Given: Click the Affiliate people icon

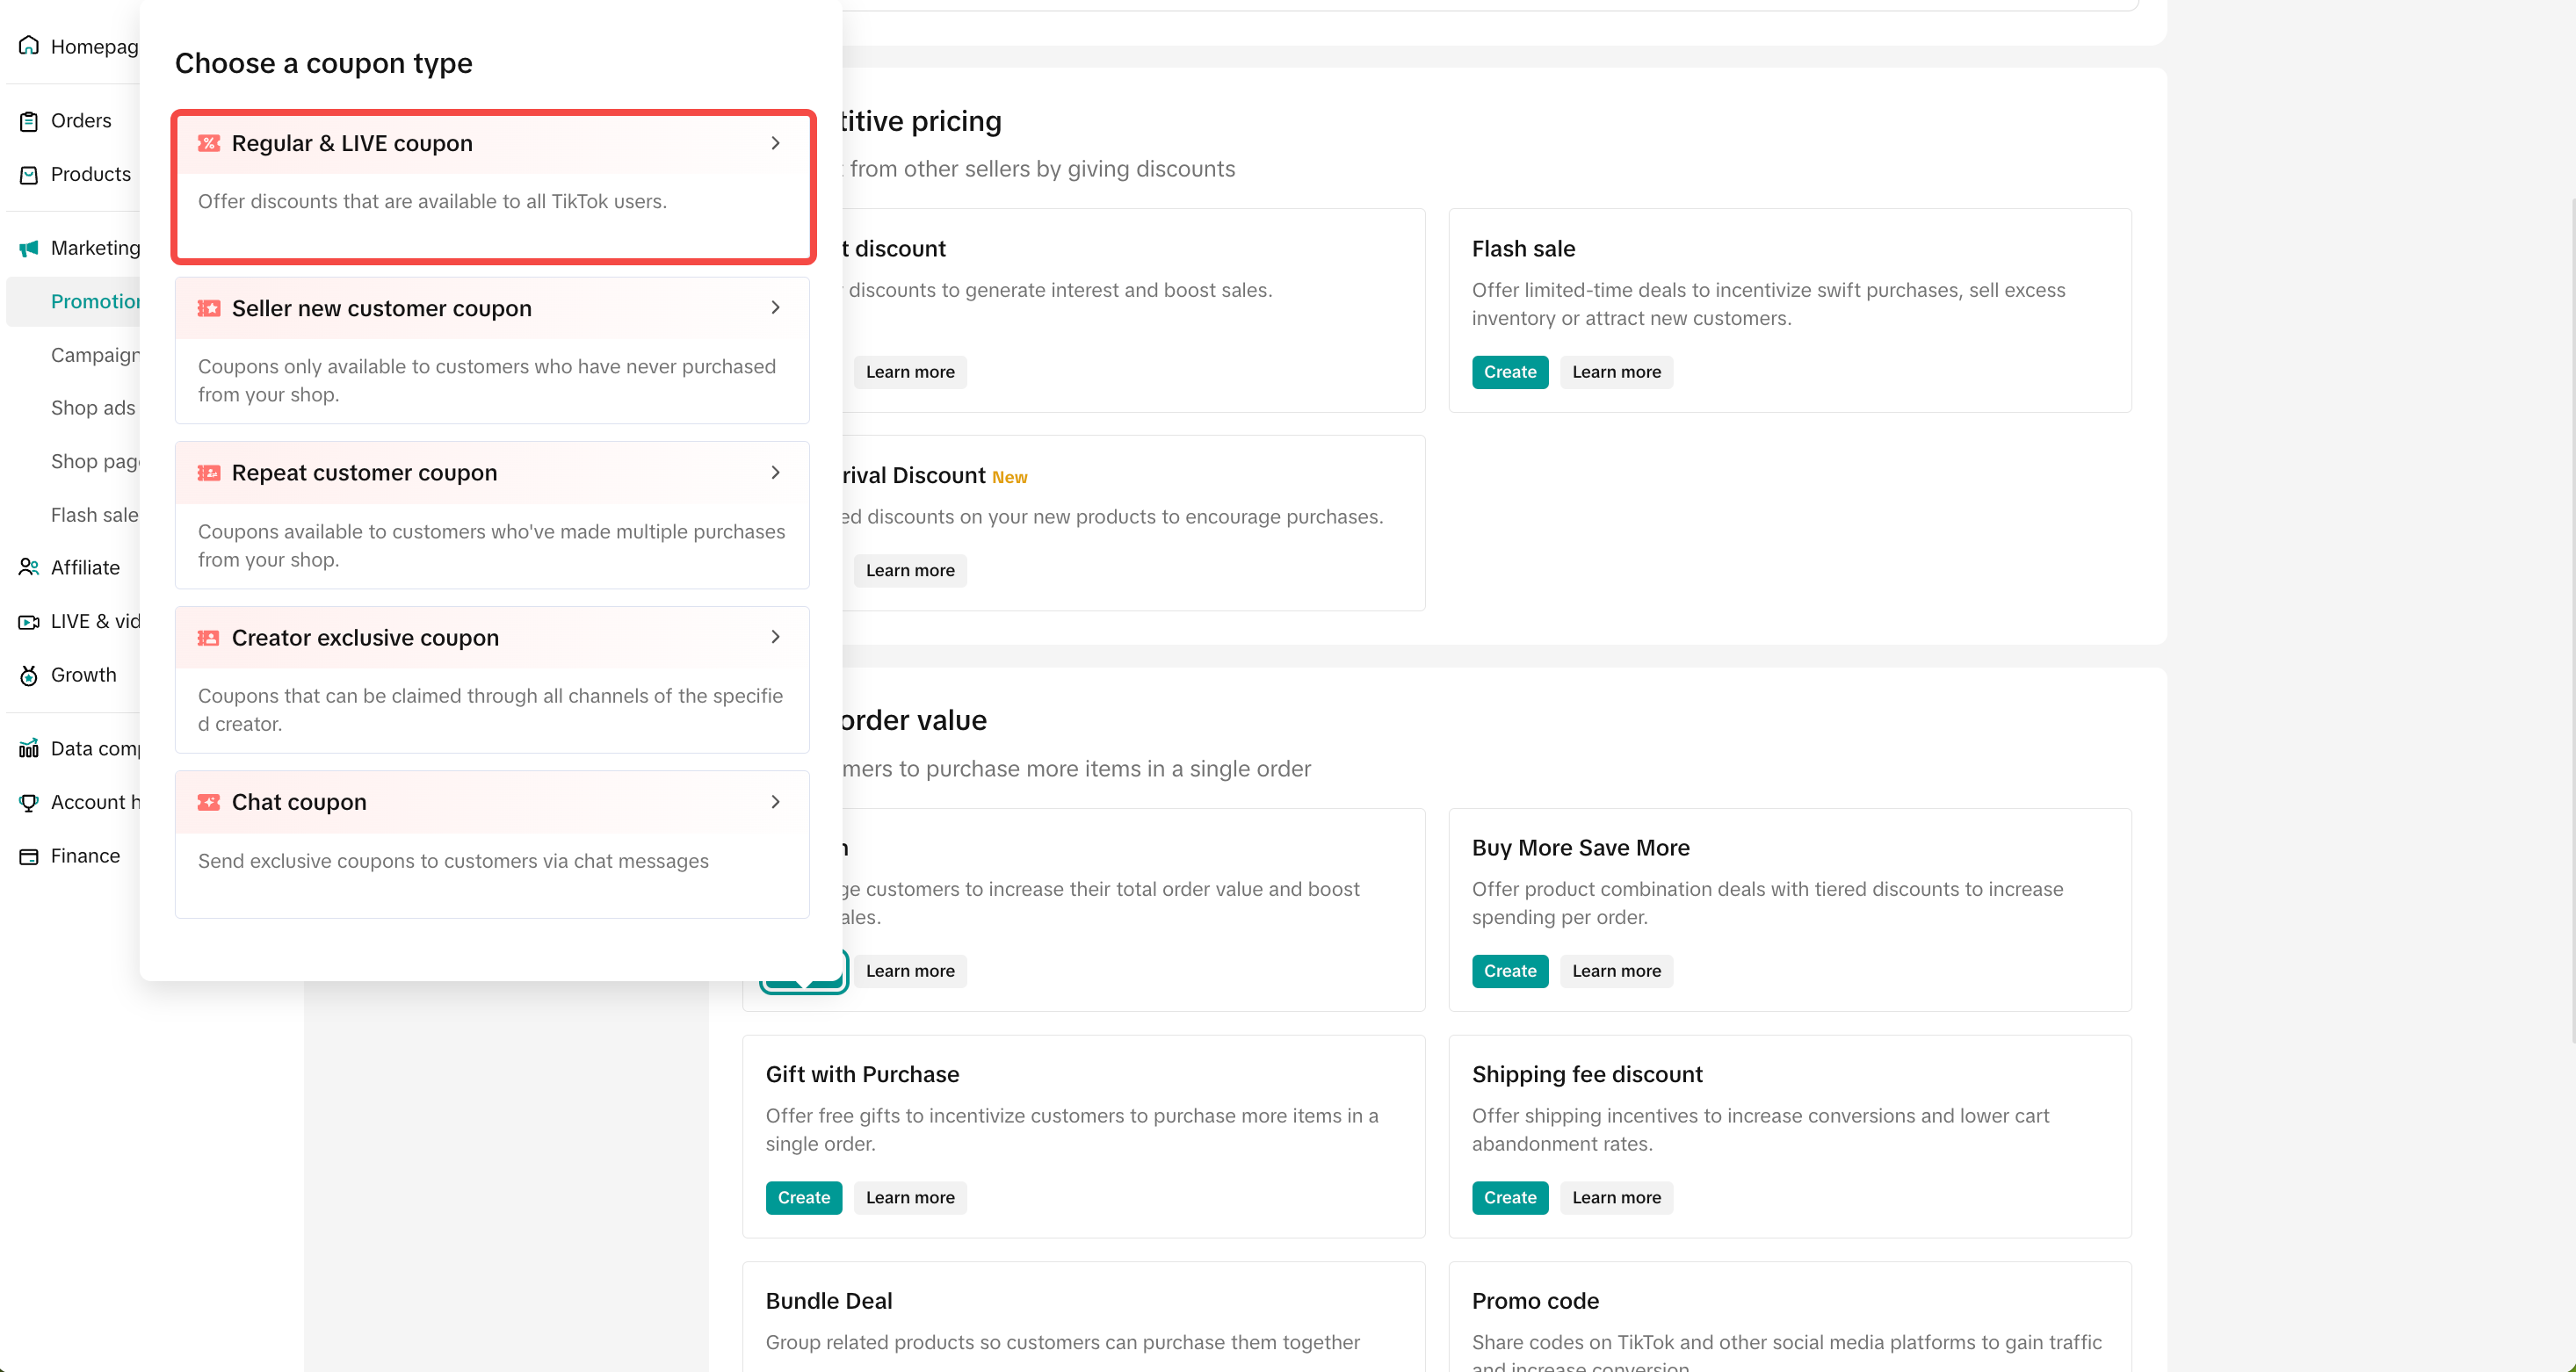Looking at the screenshot, I should point(29,568).
